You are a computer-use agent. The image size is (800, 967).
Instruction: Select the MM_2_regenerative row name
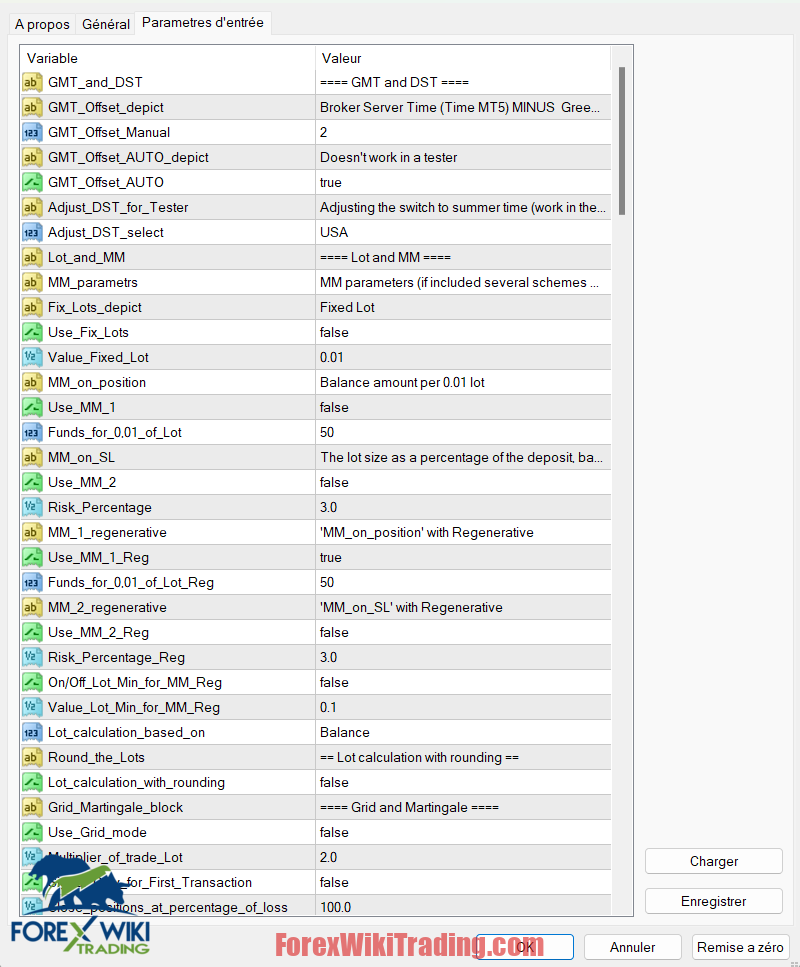107,607
